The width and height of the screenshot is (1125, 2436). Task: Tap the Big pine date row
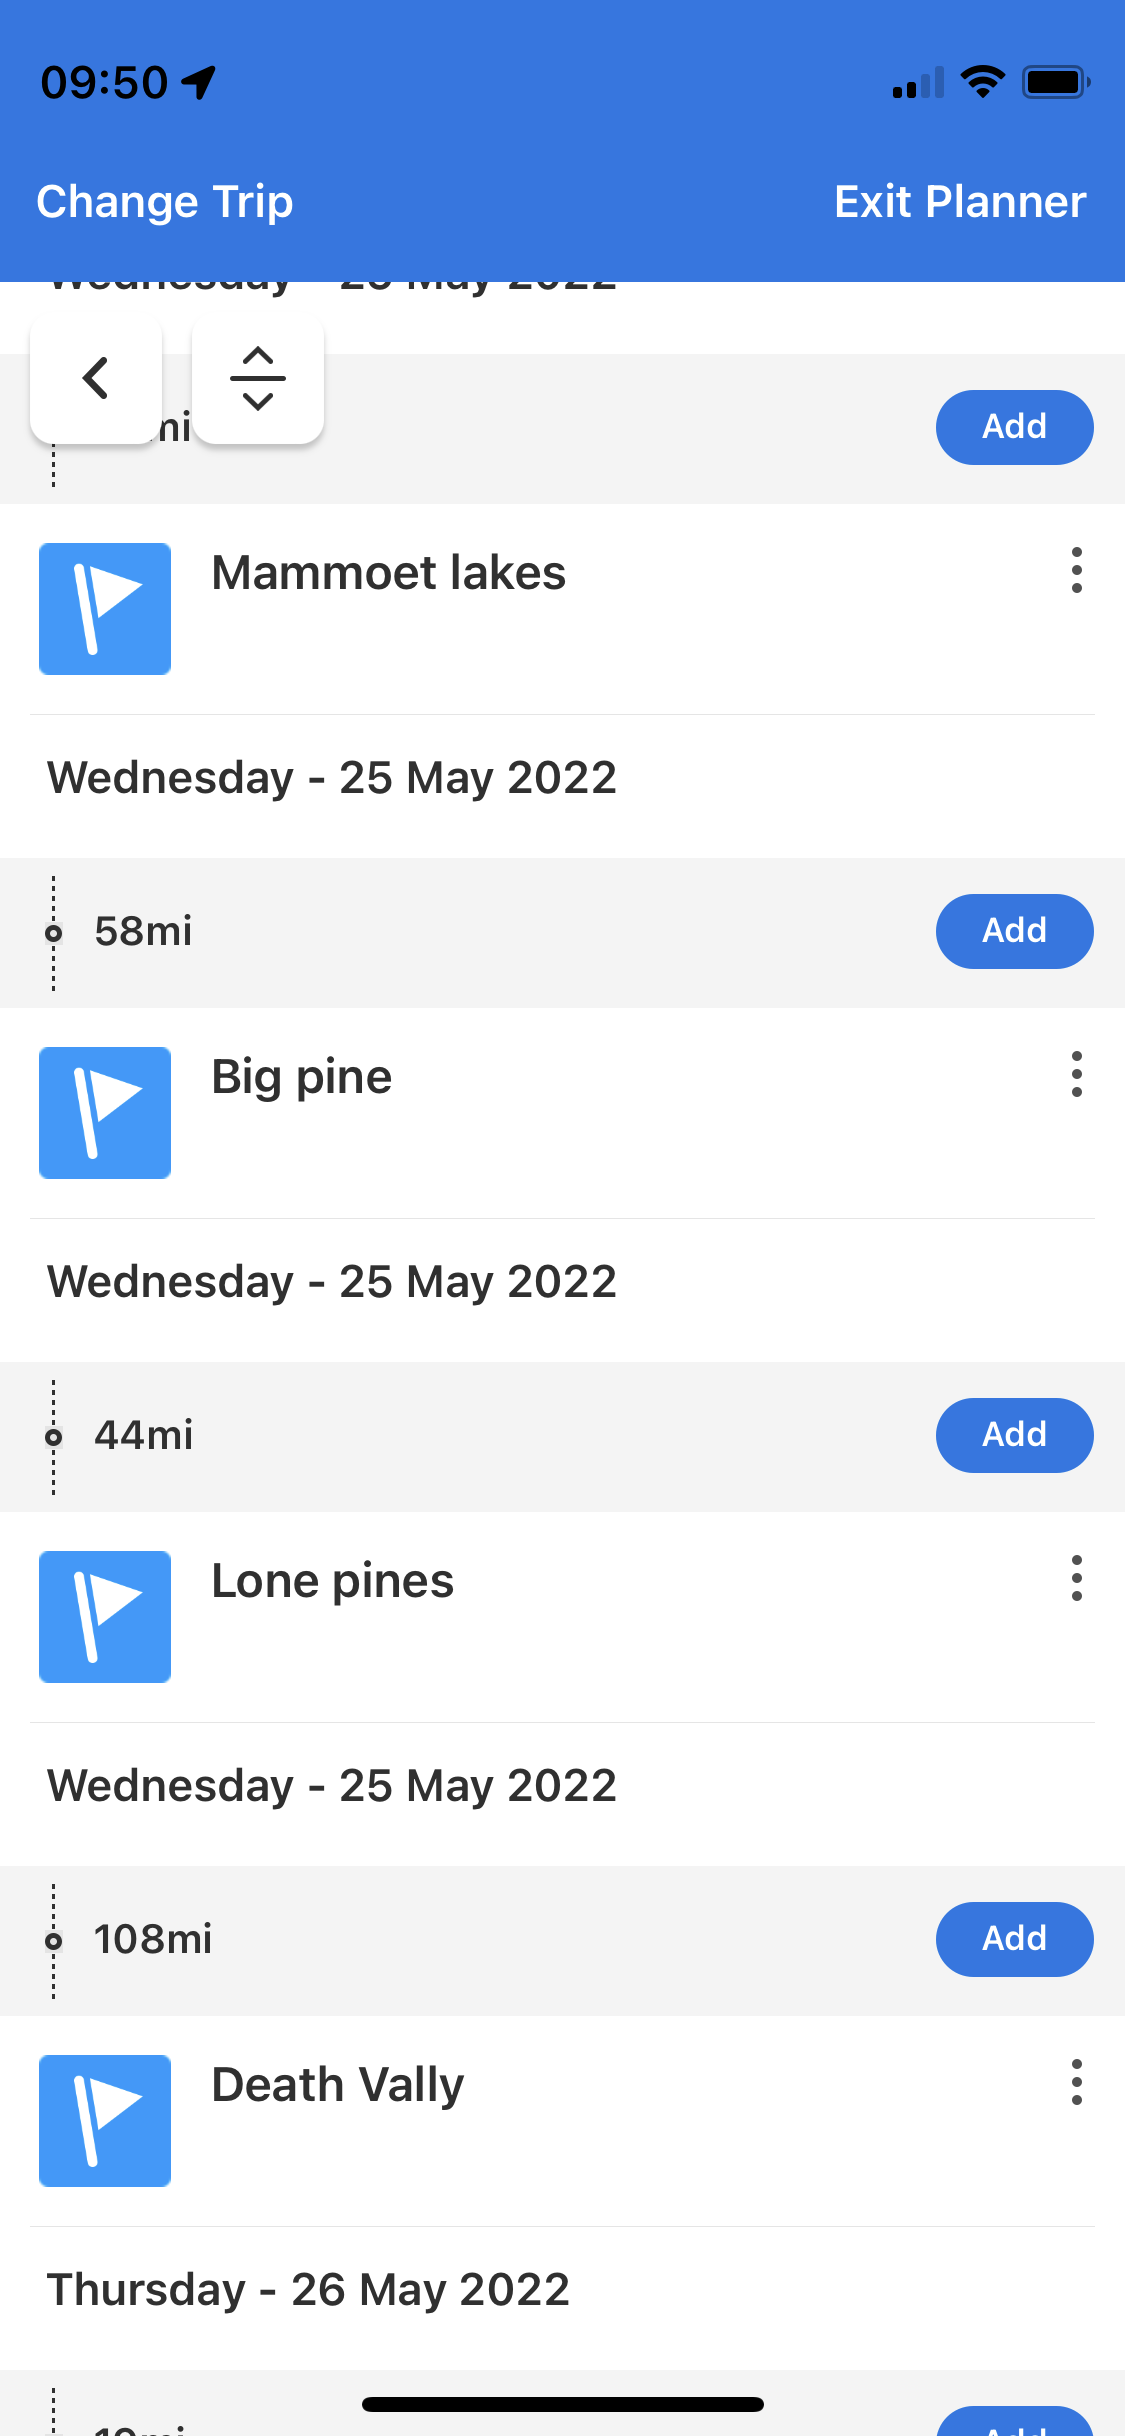331,1281
